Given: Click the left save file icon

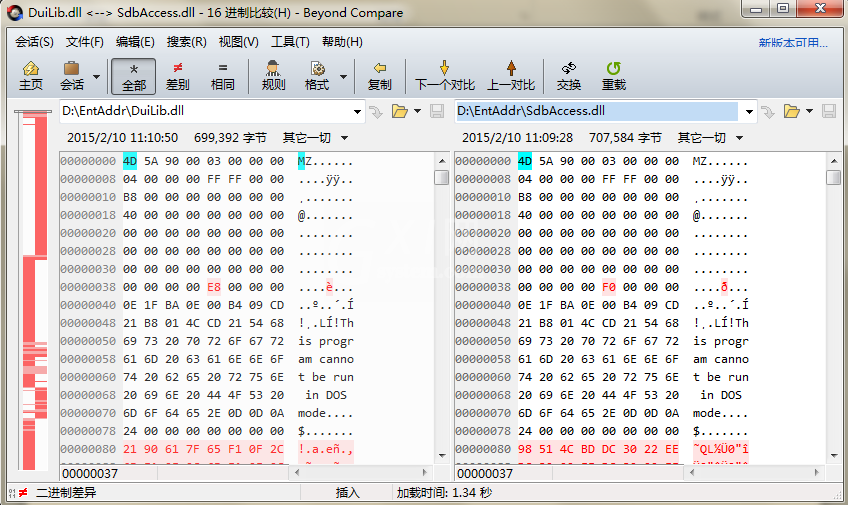Looking at the screenshot, I should pos(436,111).
